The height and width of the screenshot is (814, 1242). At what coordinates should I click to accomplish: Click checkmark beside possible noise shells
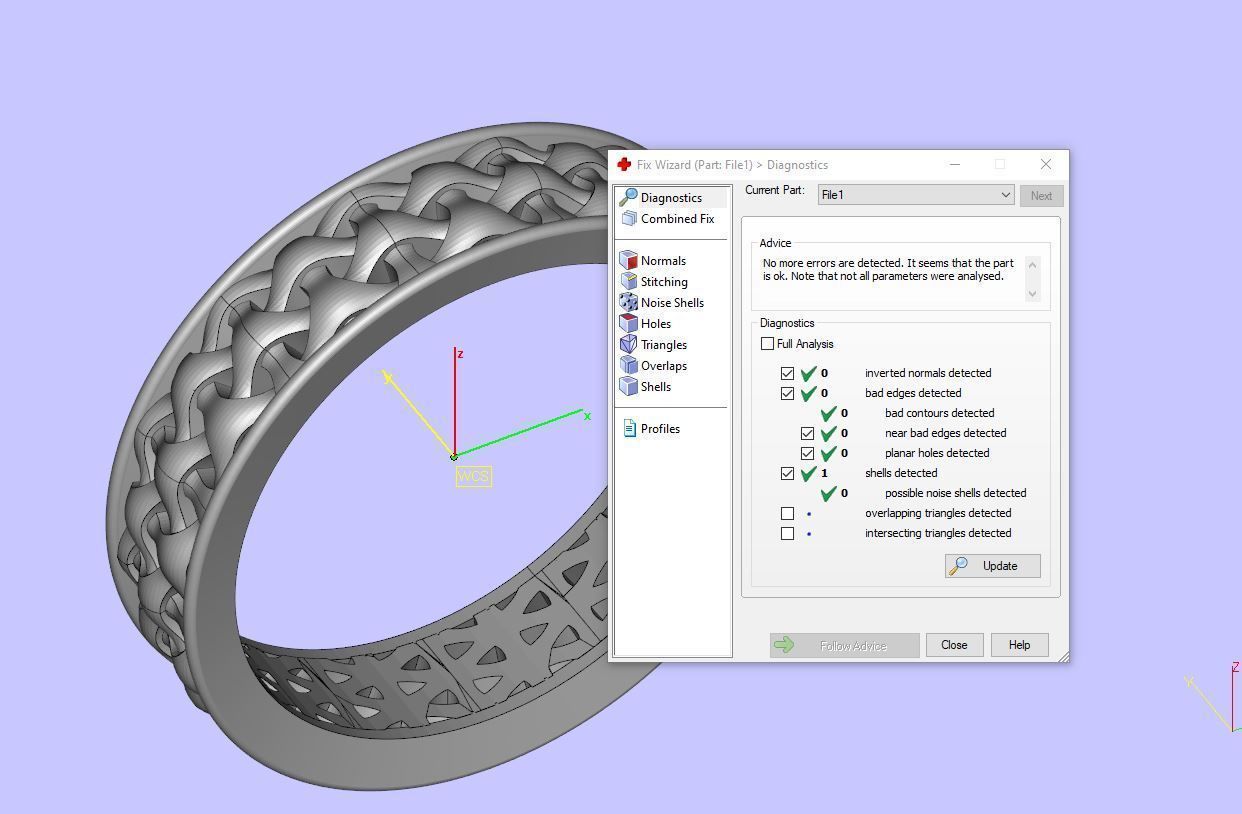click(x=829, y=493)
